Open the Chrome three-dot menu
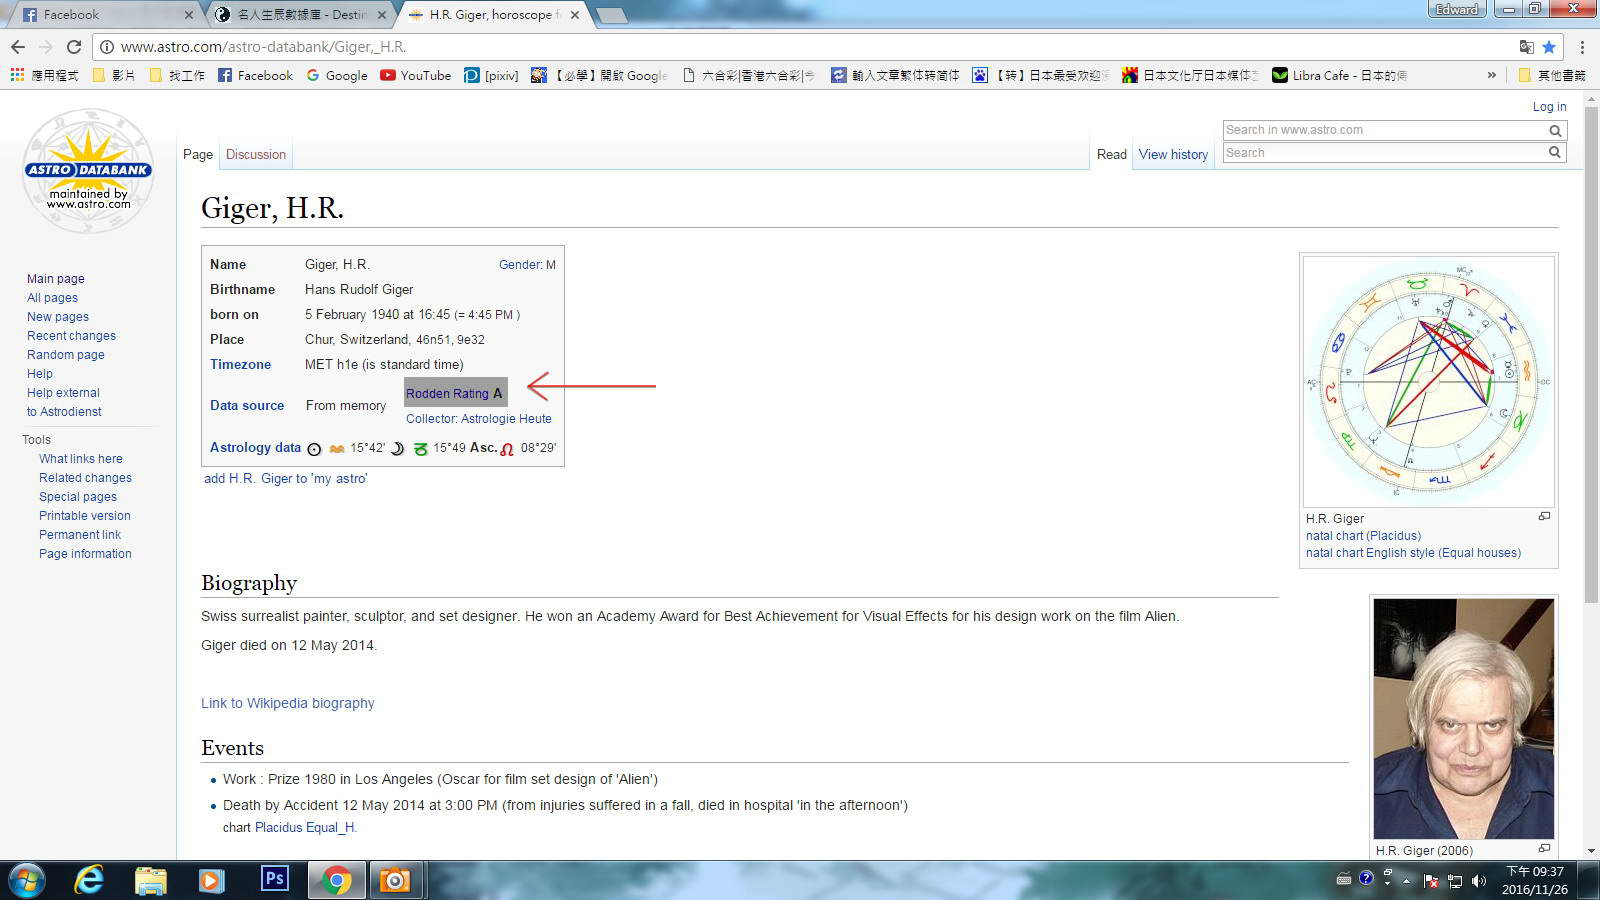Viewport: 1600px width, 900px height. tap(1582, 47)
